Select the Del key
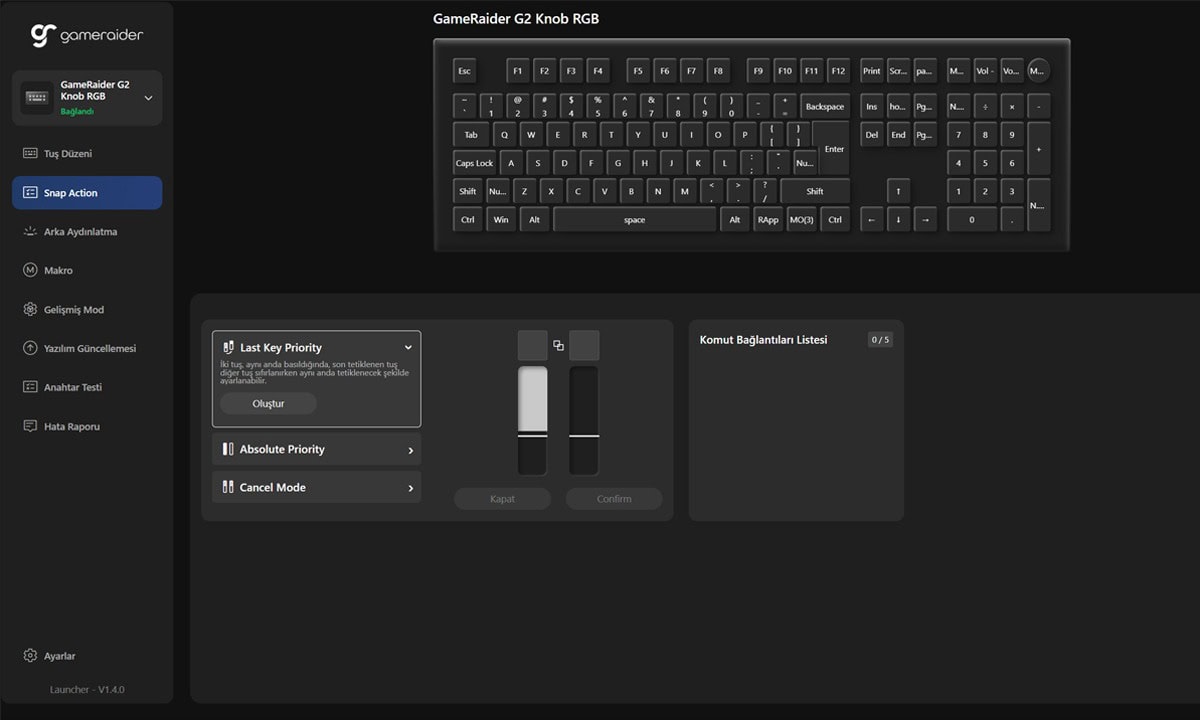Image resolution: width=1200 pixels, height=720 pixels. [872, 135]
